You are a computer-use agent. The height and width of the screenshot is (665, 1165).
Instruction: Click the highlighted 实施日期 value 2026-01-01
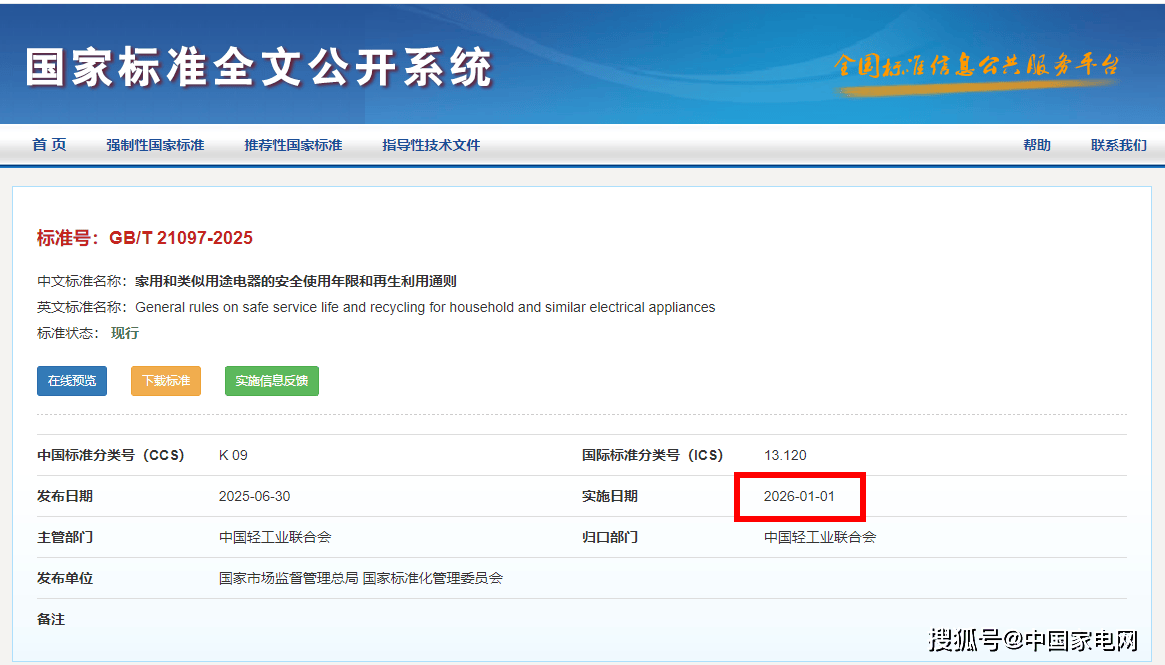(x=799, y=496)
